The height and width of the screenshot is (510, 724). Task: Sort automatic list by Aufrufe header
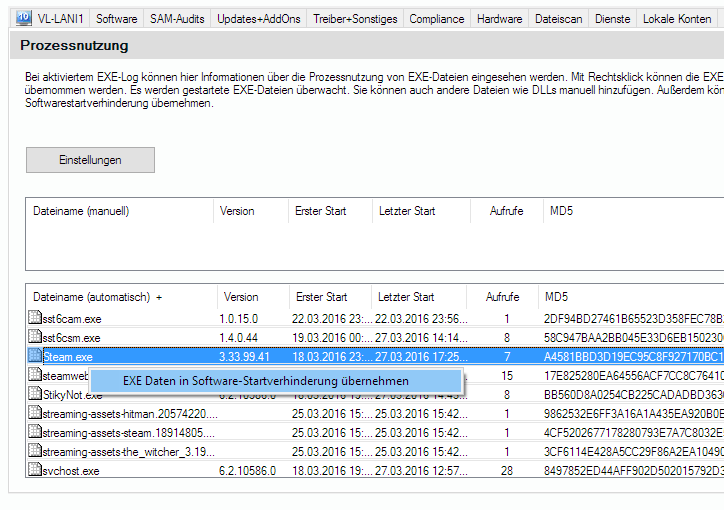point(502,297)
